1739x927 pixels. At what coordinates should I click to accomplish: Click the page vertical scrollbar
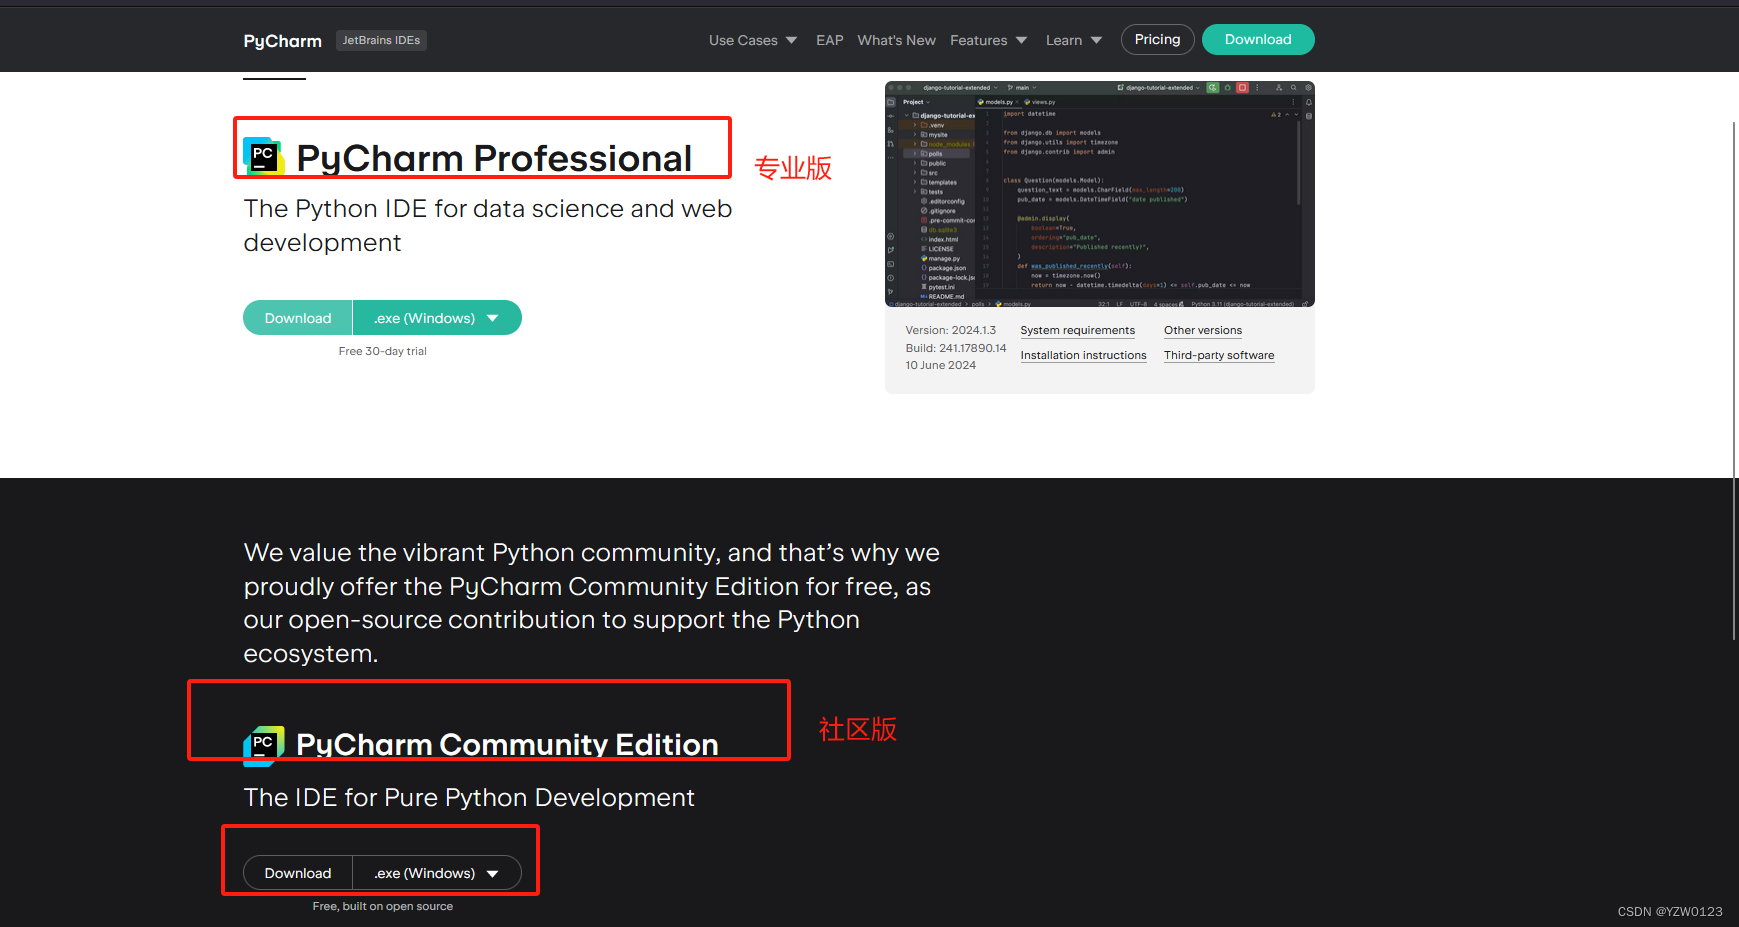coord(1734,380)
